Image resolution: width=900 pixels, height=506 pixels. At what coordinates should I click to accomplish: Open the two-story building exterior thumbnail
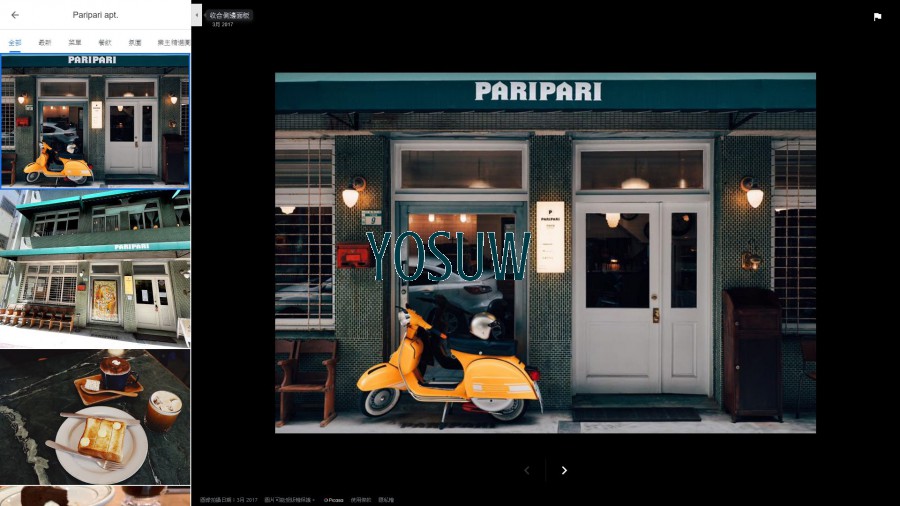click(x=95, y=269)
